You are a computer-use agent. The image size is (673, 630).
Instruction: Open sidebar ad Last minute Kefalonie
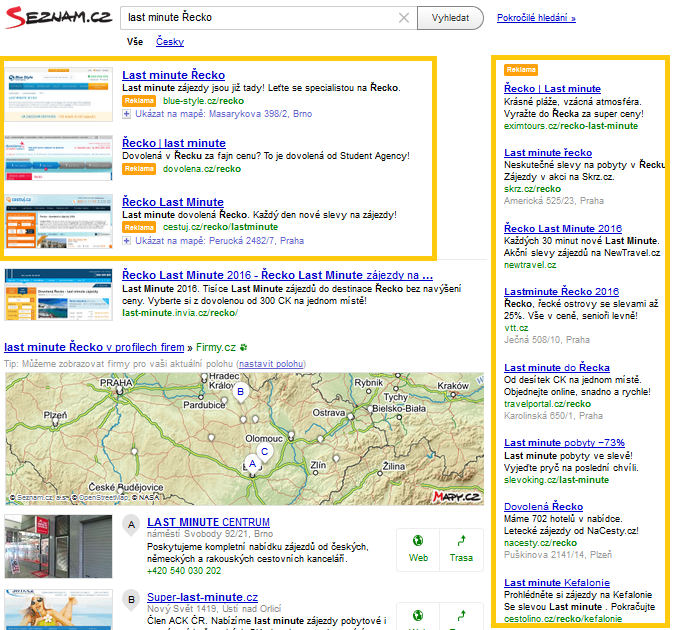coord(557,583)
